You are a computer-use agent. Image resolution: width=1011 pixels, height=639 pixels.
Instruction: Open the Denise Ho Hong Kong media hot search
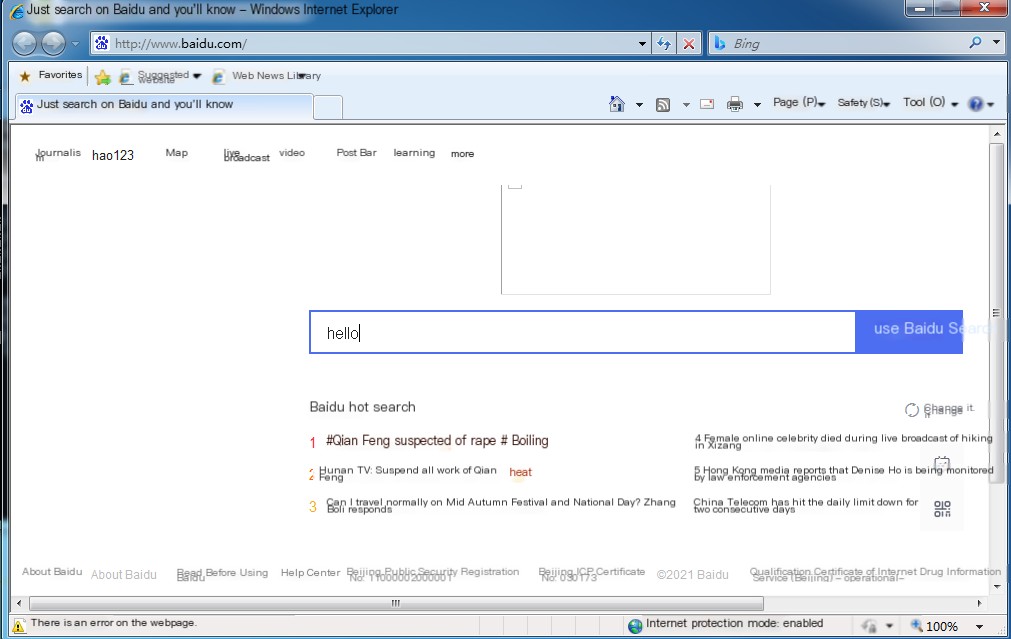[843, 473]
